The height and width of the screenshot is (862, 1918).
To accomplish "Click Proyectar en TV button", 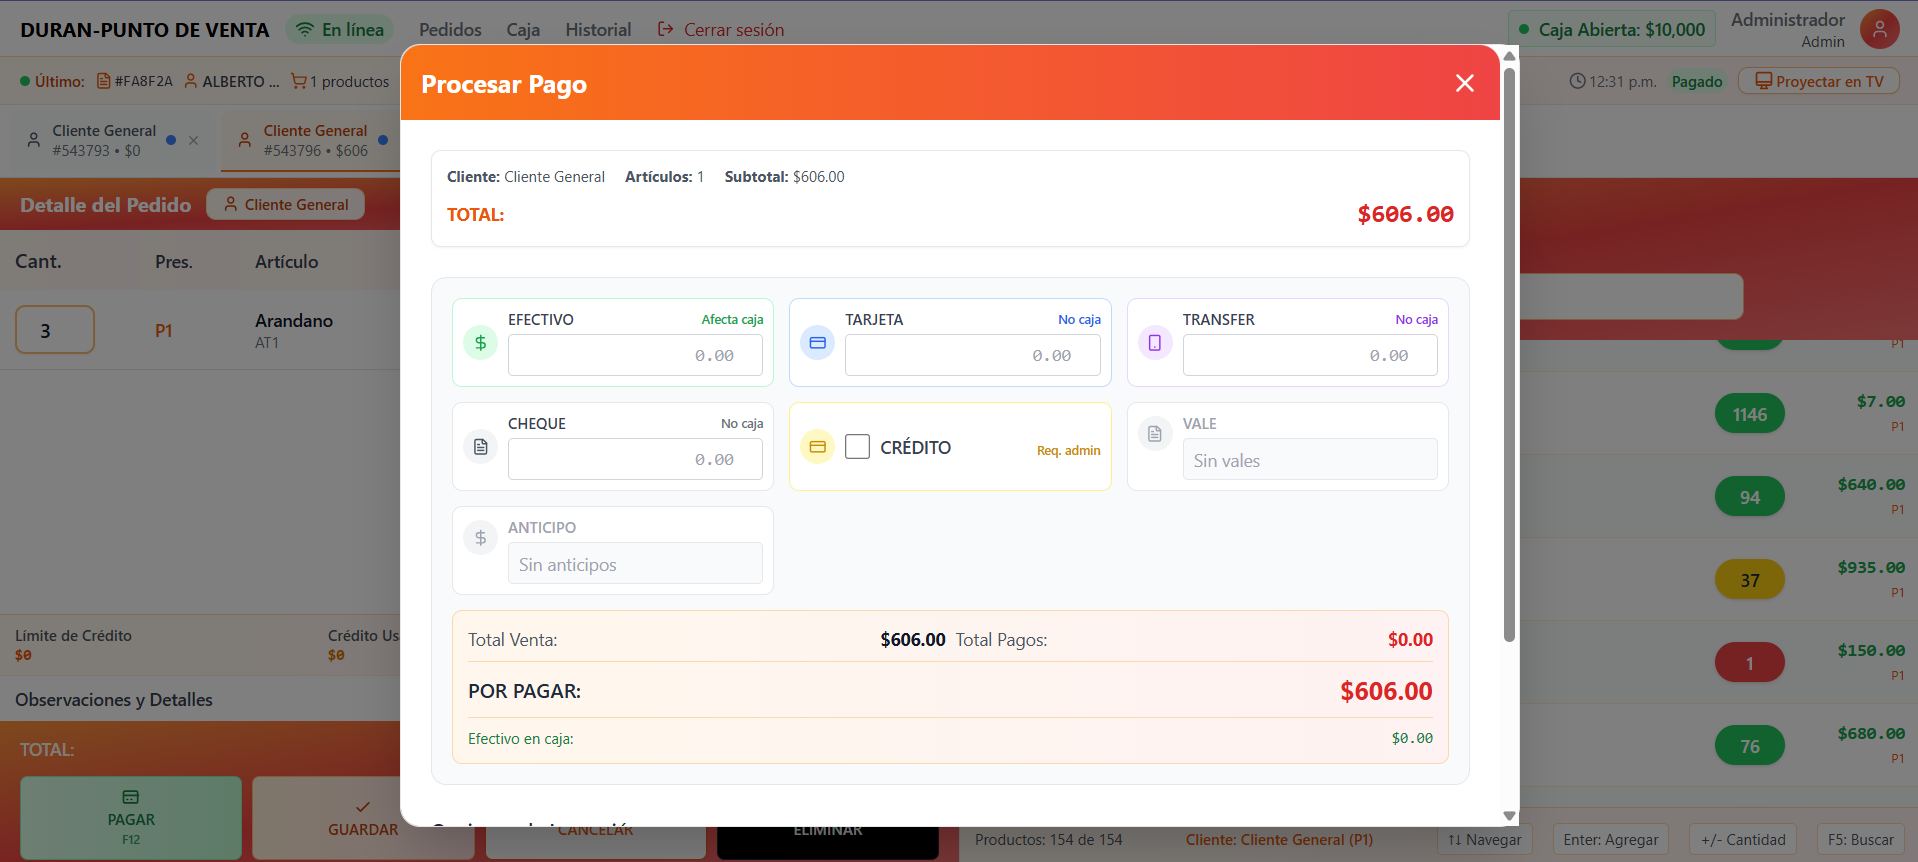I will (x=1819, y=82).
